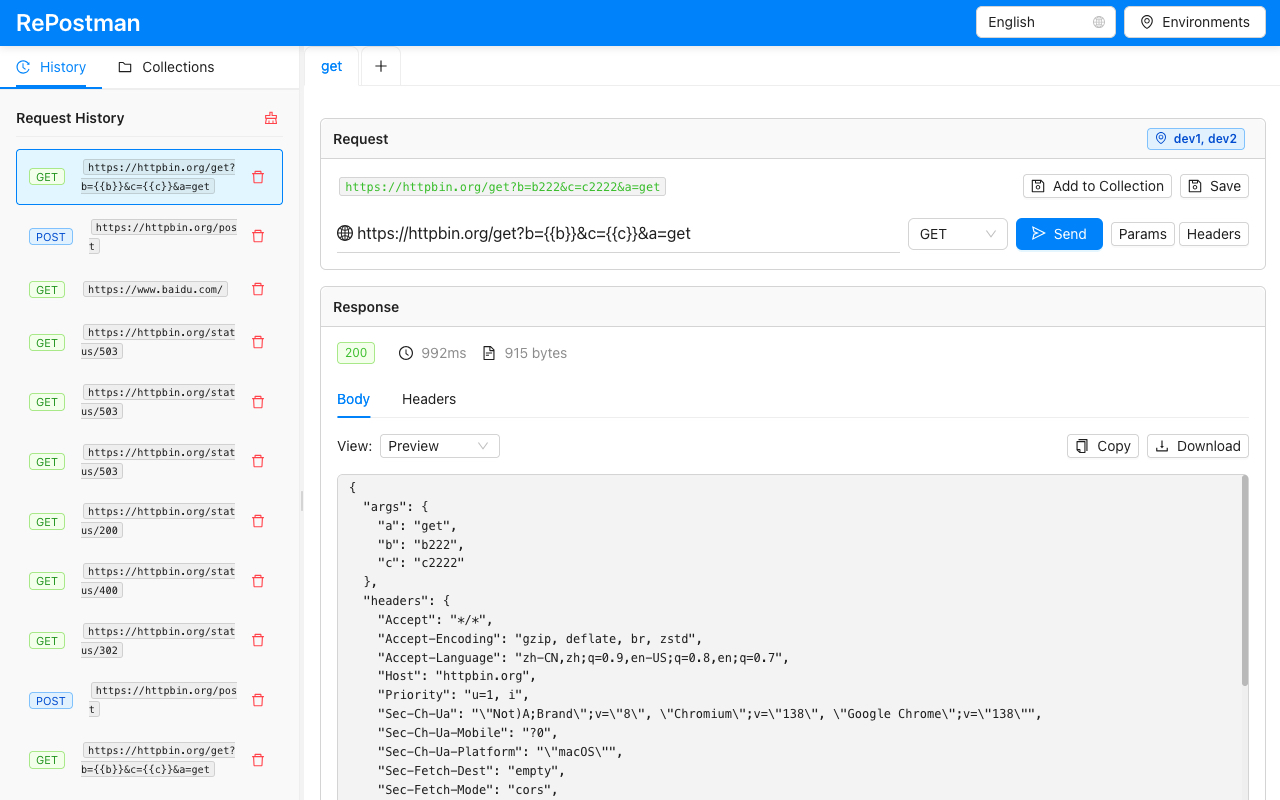Delete the status/200 history entry

[x=258, y=521]
